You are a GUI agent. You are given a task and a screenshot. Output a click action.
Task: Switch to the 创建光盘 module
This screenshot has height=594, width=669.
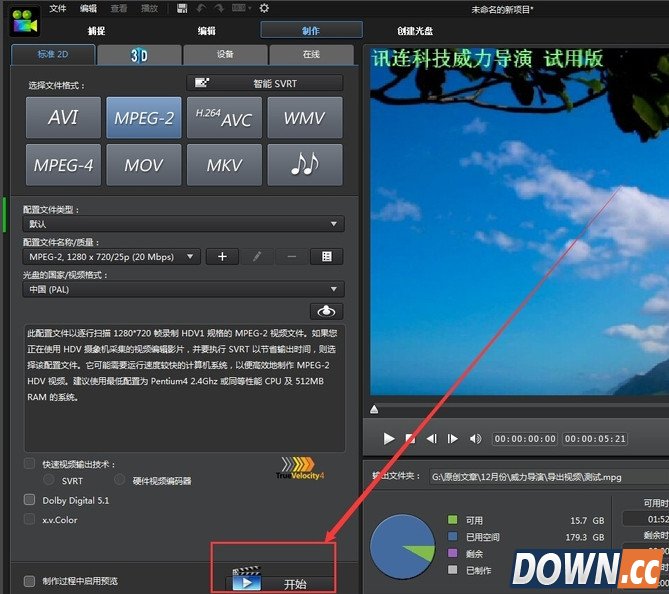(415, 31)
